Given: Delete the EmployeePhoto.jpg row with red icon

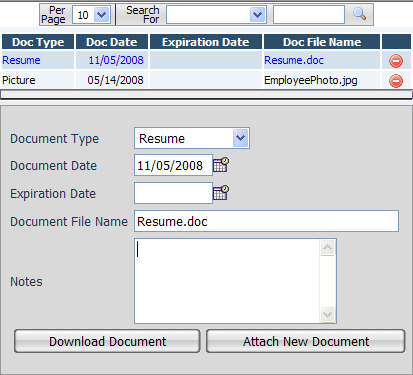Looking at the screenshot, I should pyautogui.click(x=396, y=81).
